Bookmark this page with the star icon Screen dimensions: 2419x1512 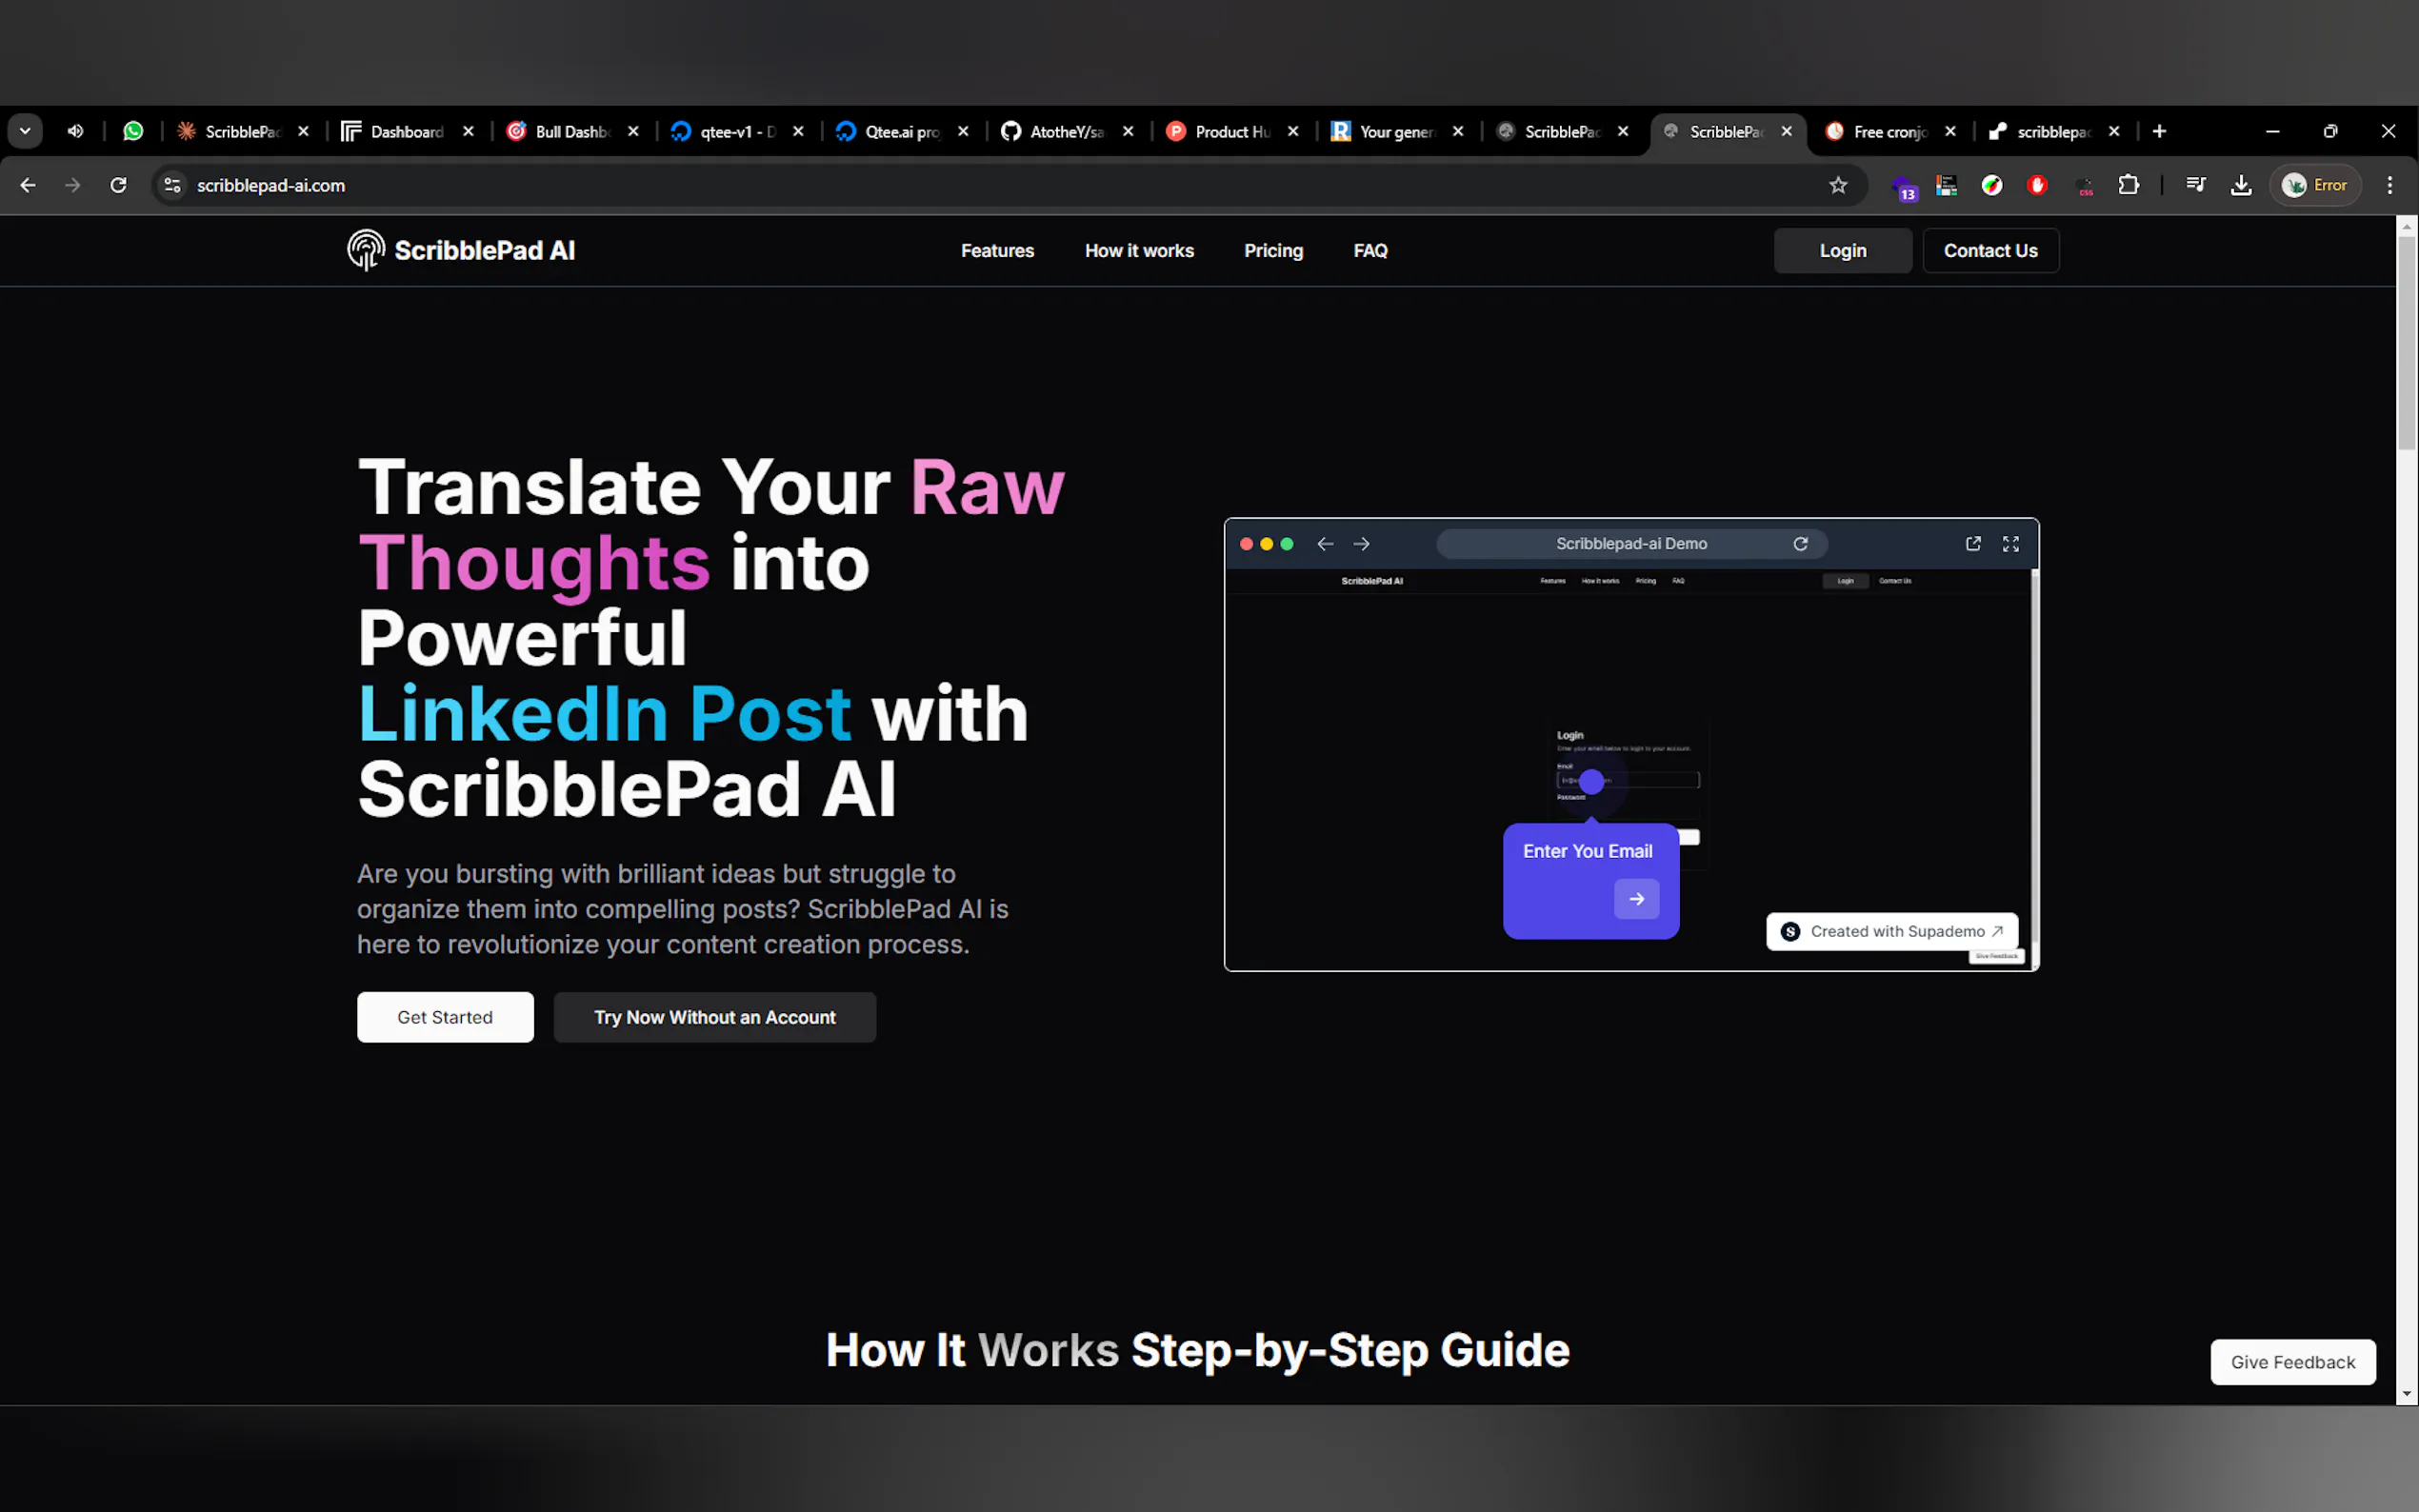tap(1838, 185)
